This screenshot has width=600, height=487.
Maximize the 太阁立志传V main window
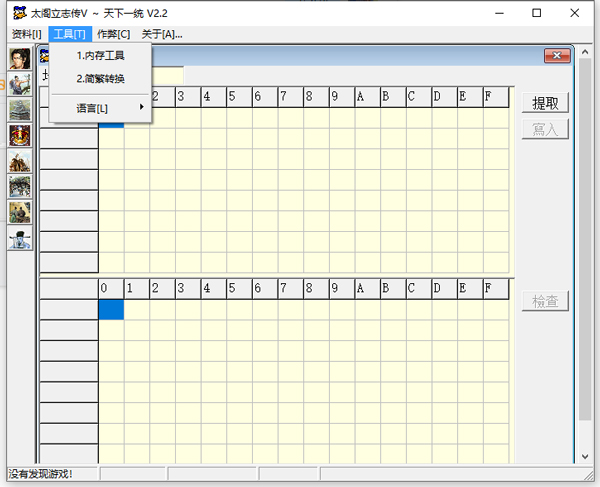(536, 13)
